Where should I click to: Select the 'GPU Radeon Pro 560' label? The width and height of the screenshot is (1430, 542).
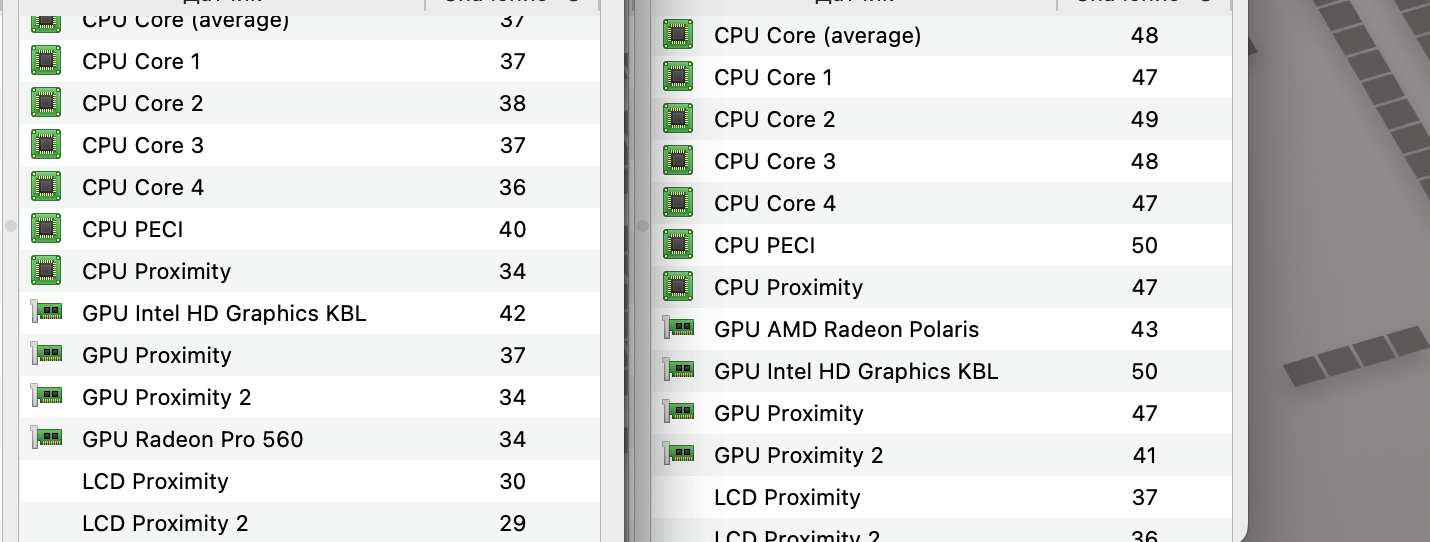tap(193, 439)
